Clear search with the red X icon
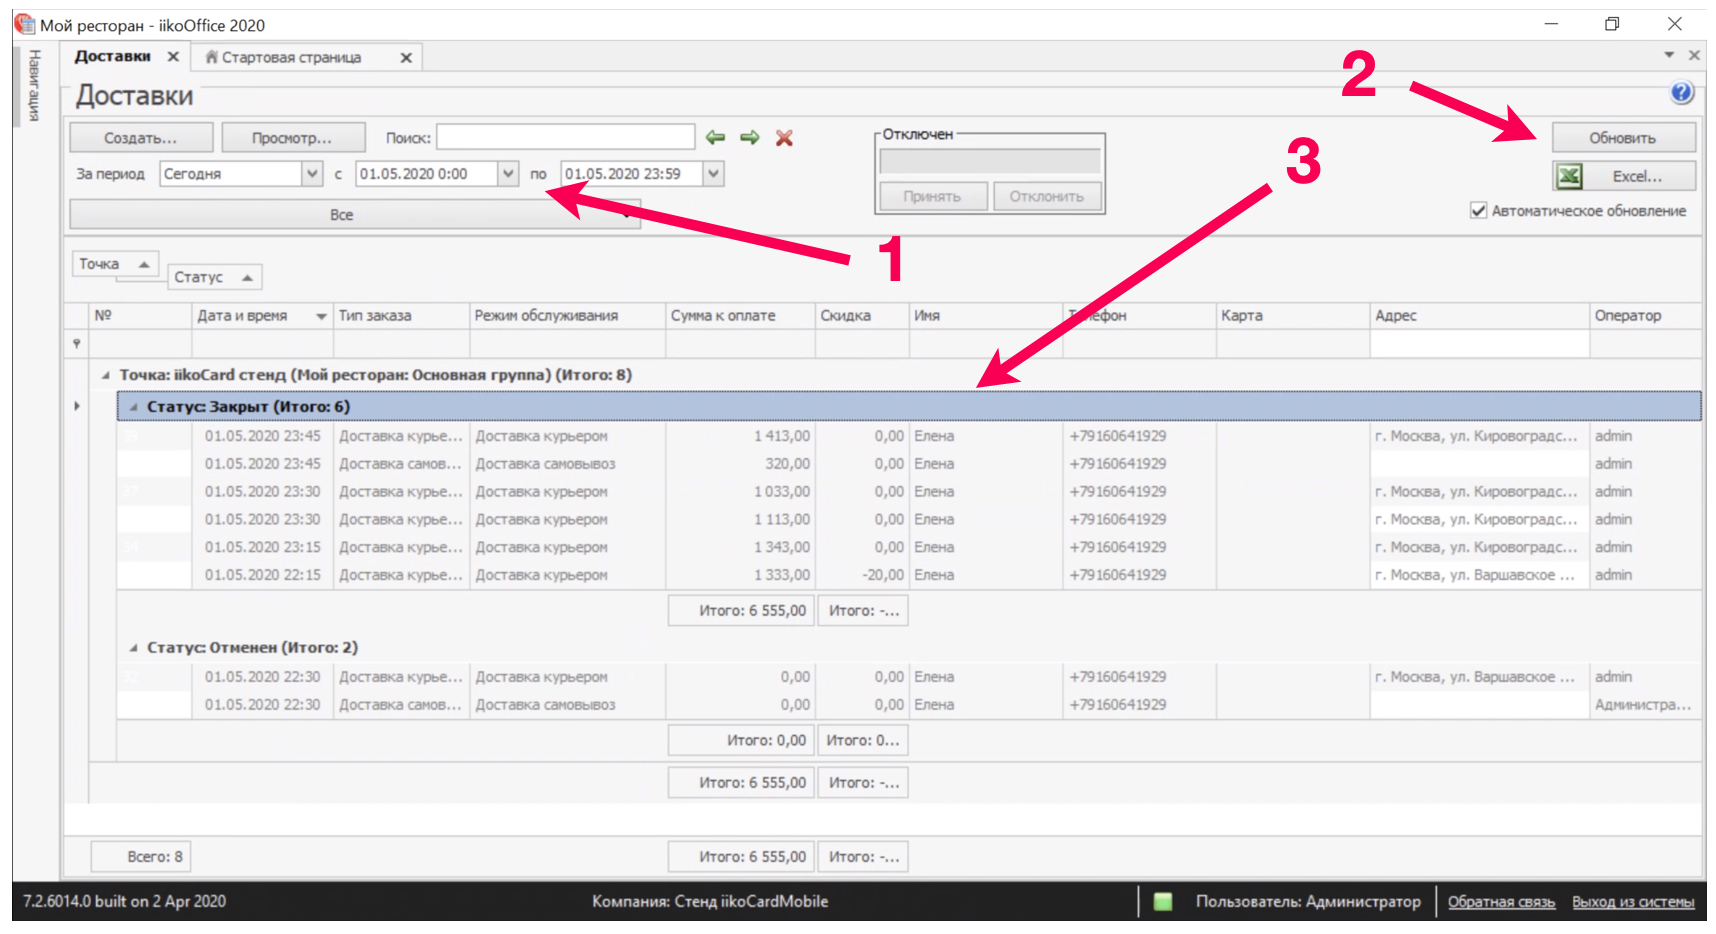 pyautogui.click(x=785, y=138)
